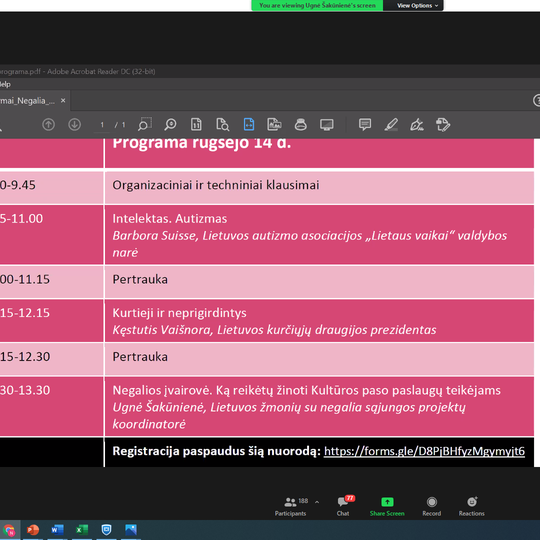The width and height of the screenshot is (540, 540).
Task: Click the 'Programa rugsėjo 14 d.' heading
Action: pos(202,144)
